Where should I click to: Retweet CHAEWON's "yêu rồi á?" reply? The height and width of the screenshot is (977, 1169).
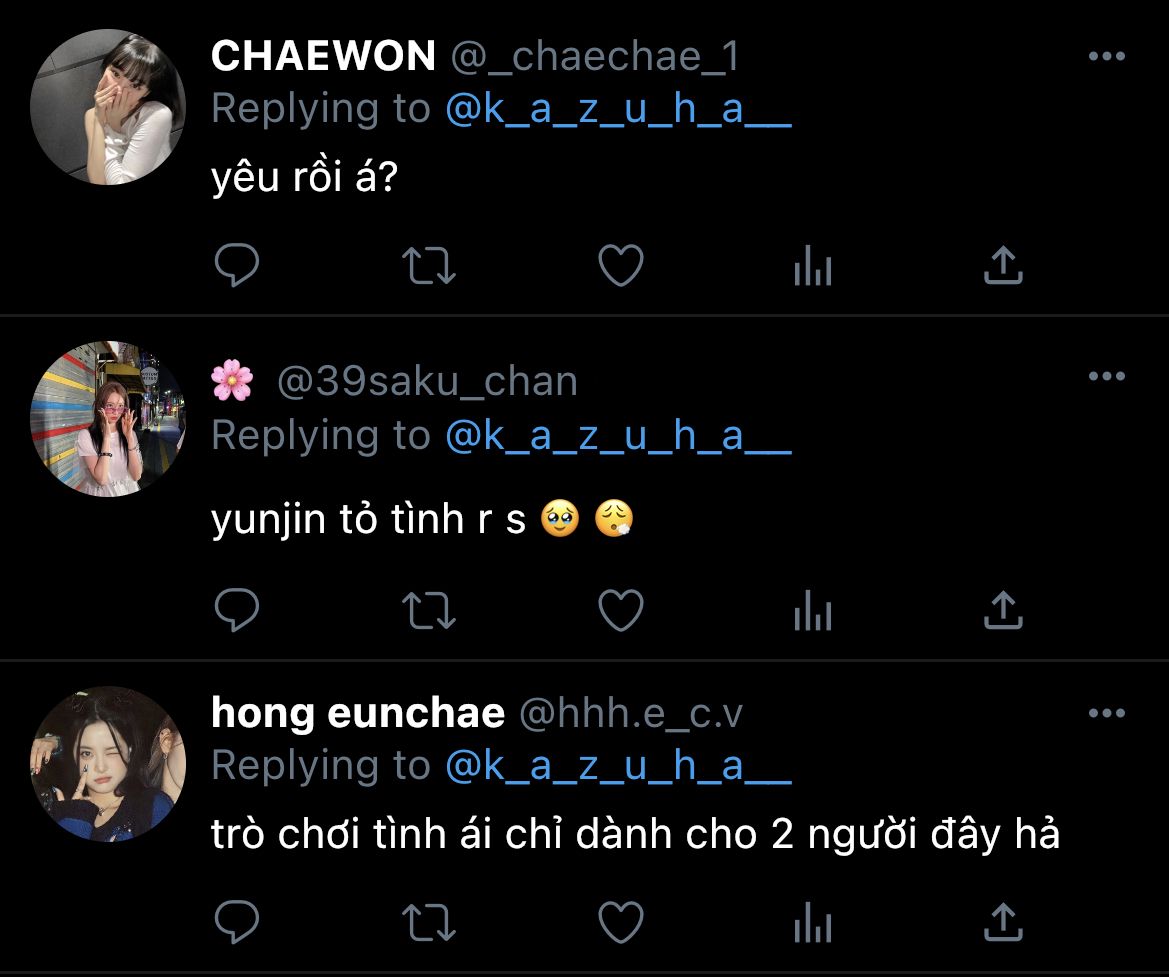tap(429, 266)
